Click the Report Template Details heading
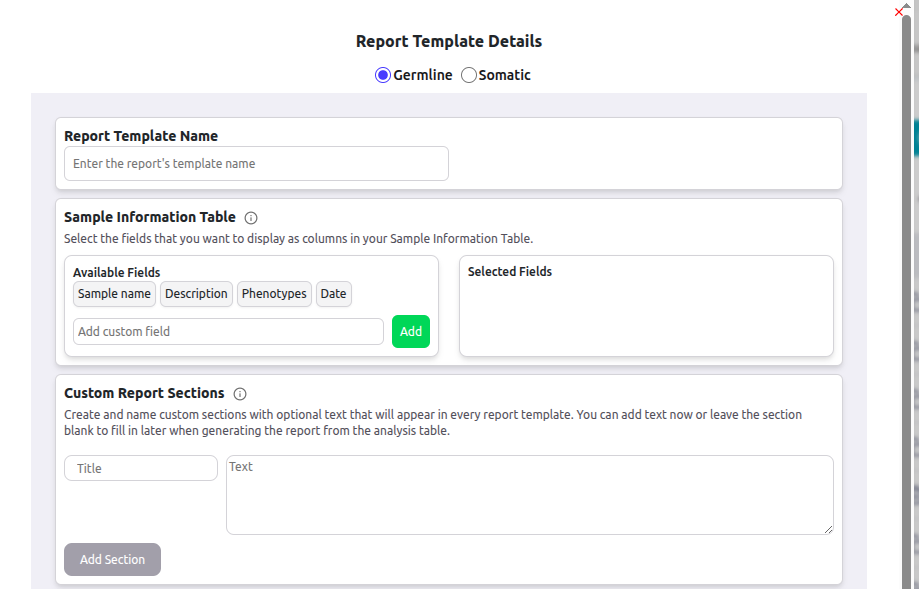 click(449, 42)
